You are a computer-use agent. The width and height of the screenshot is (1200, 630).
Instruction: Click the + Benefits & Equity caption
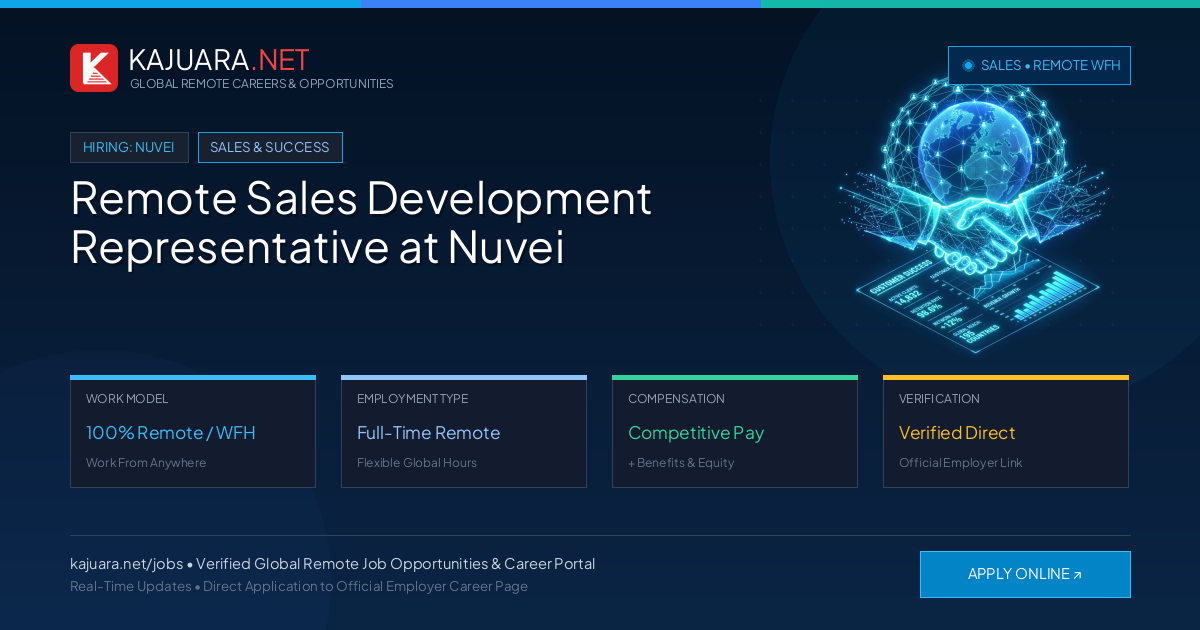click(x=681, y=463)
